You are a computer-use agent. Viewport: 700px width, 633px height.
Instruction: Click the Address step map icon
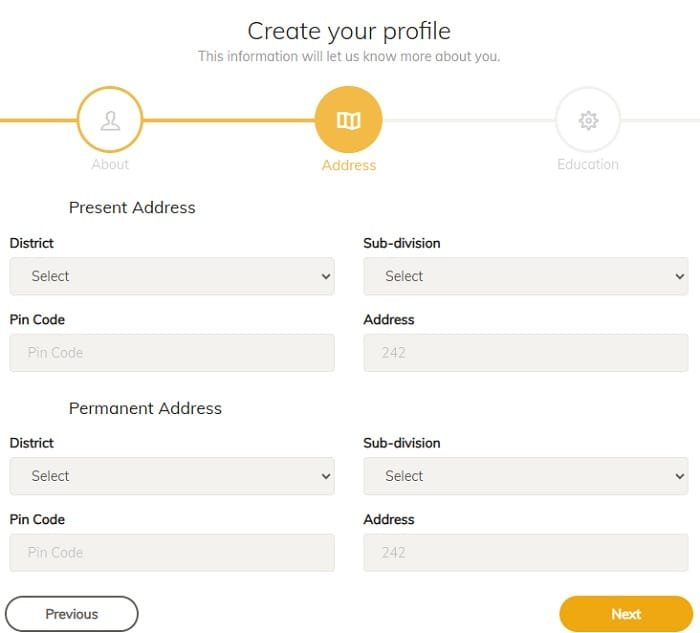[349, 120]
